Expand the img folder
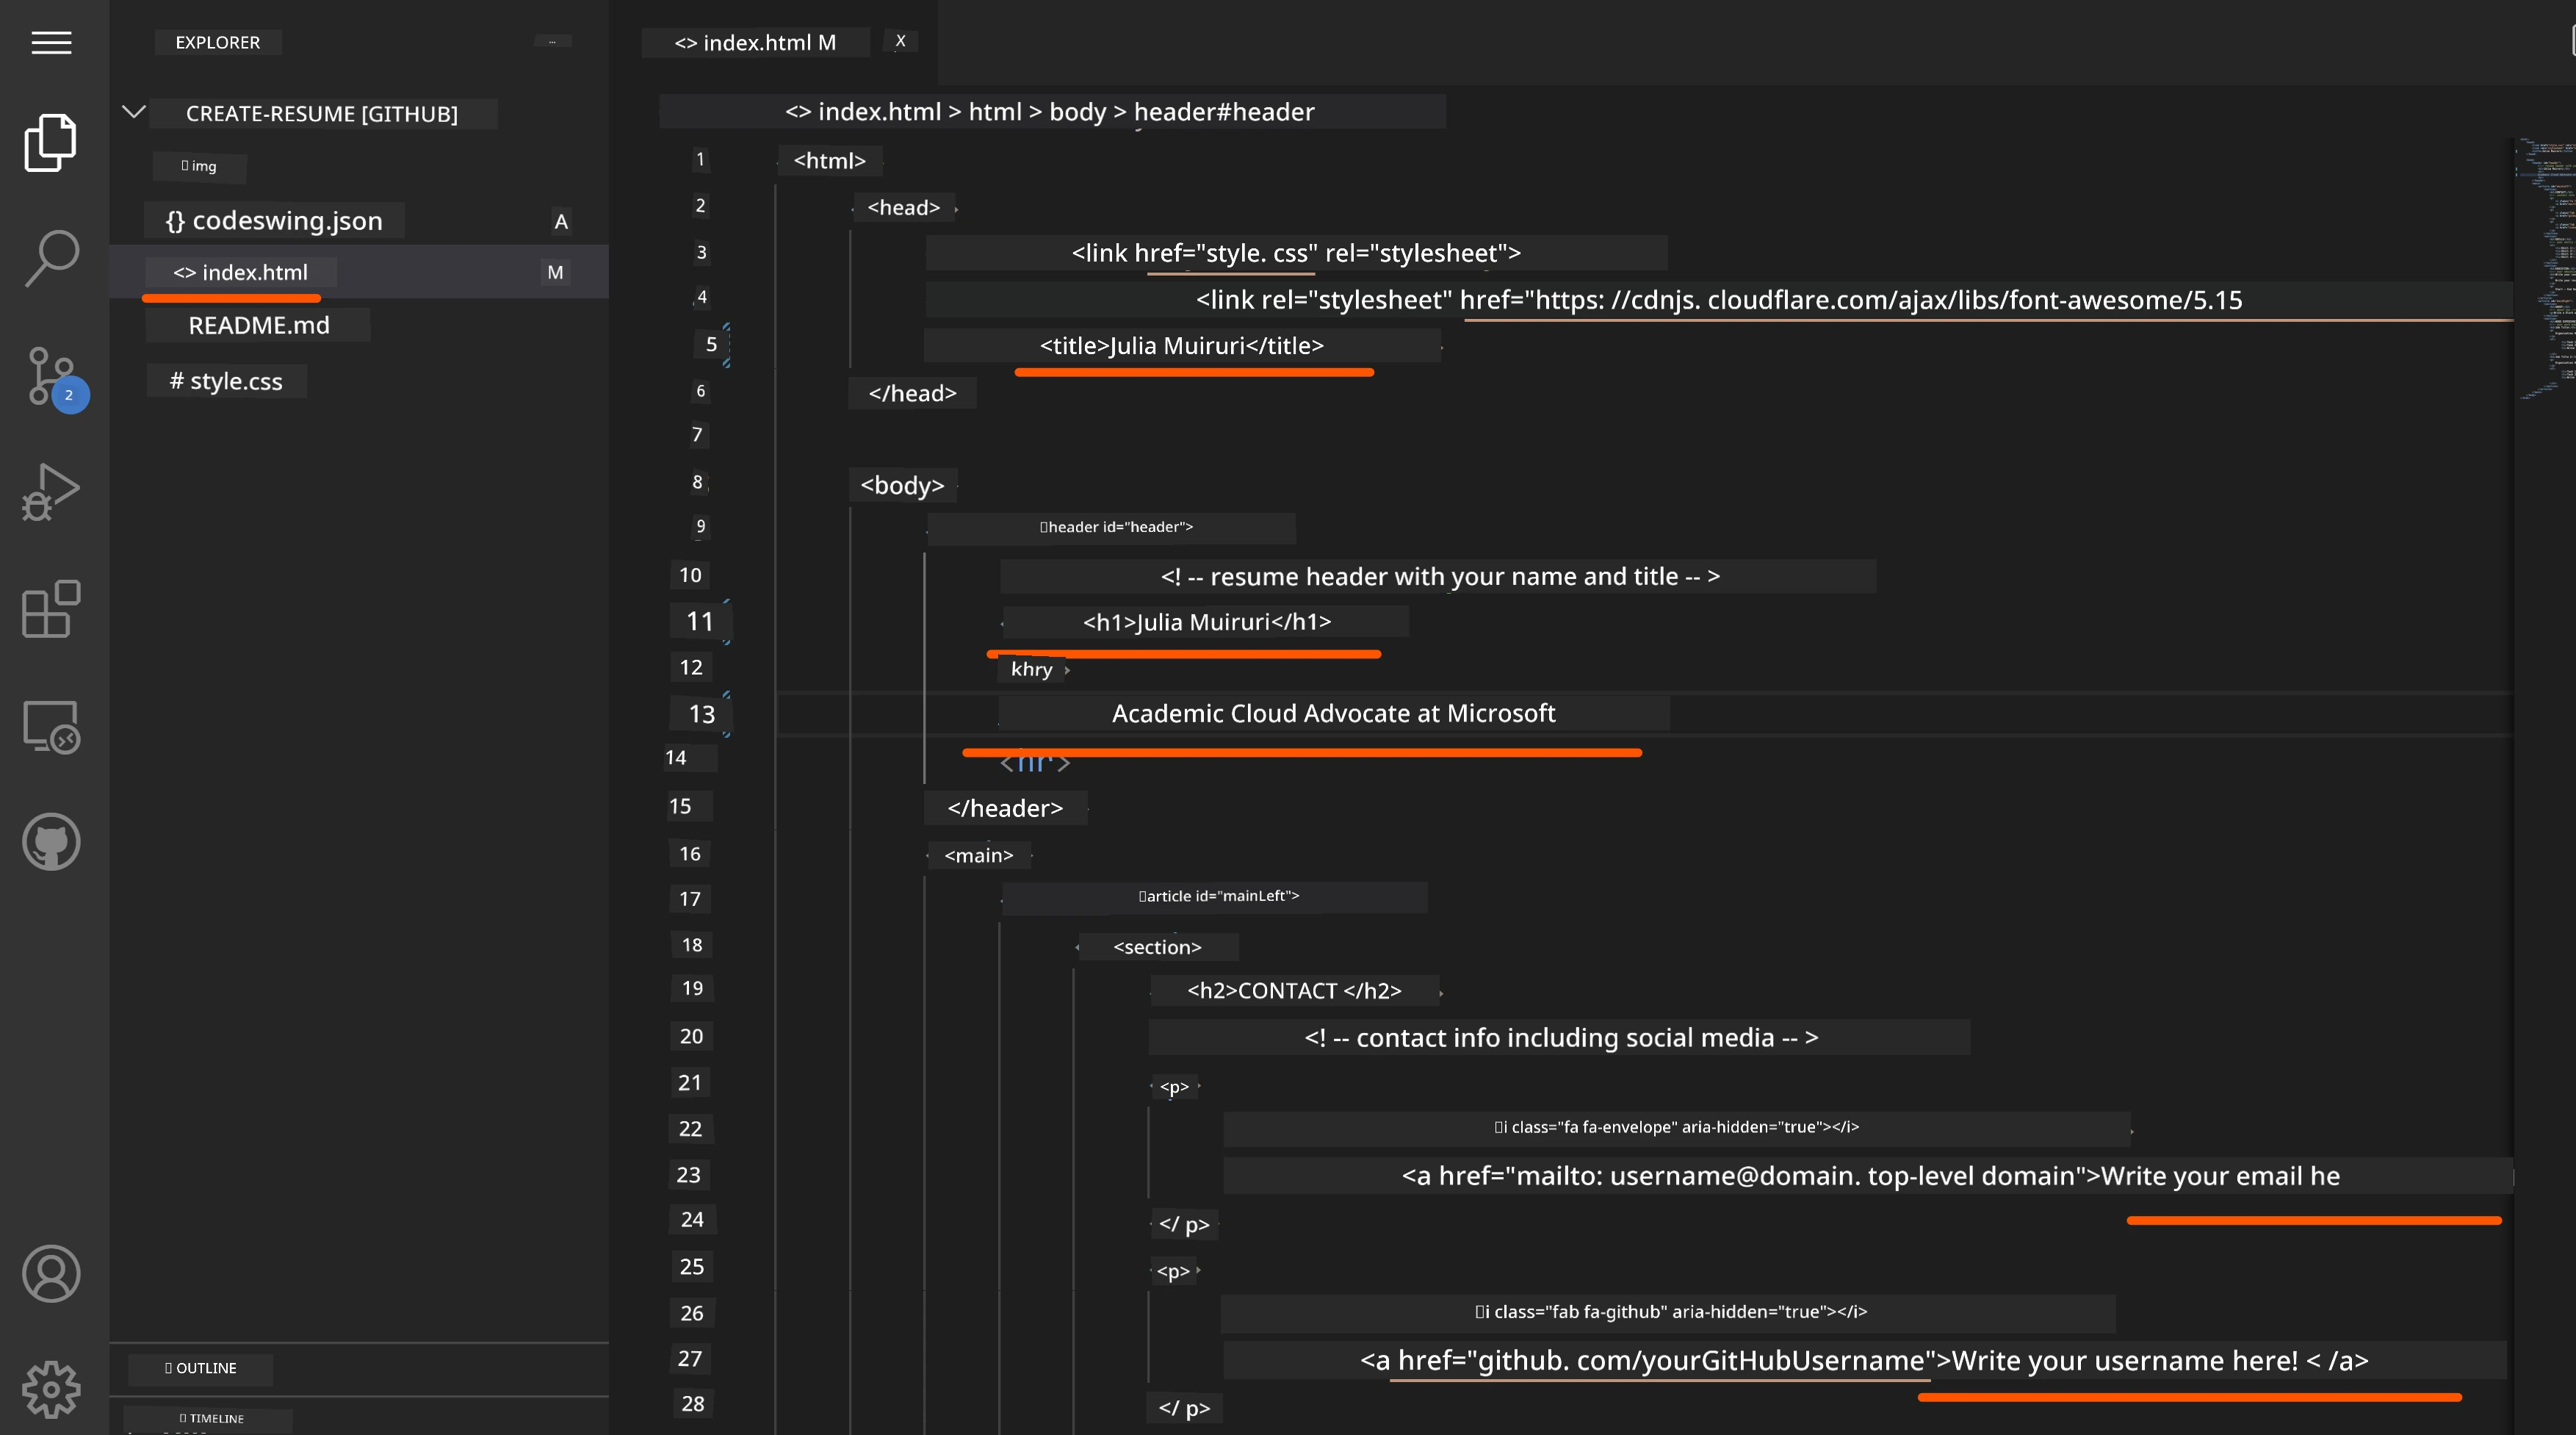 [199, 166]
